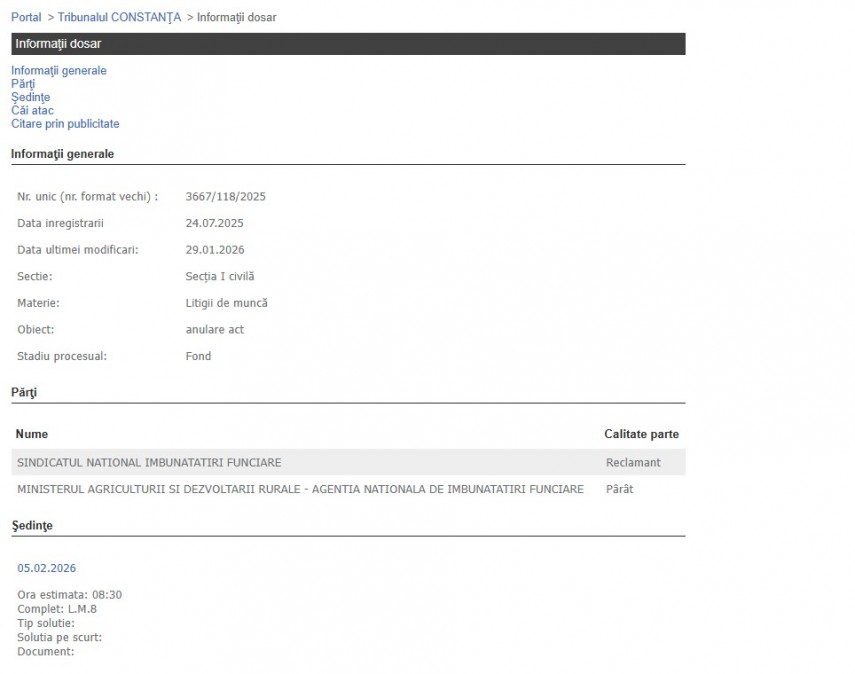
Task: Select the SINDICATUL NATIONAL IMBUNATATIRI FUNCIARE row
Action: click(x=149, y=463)
